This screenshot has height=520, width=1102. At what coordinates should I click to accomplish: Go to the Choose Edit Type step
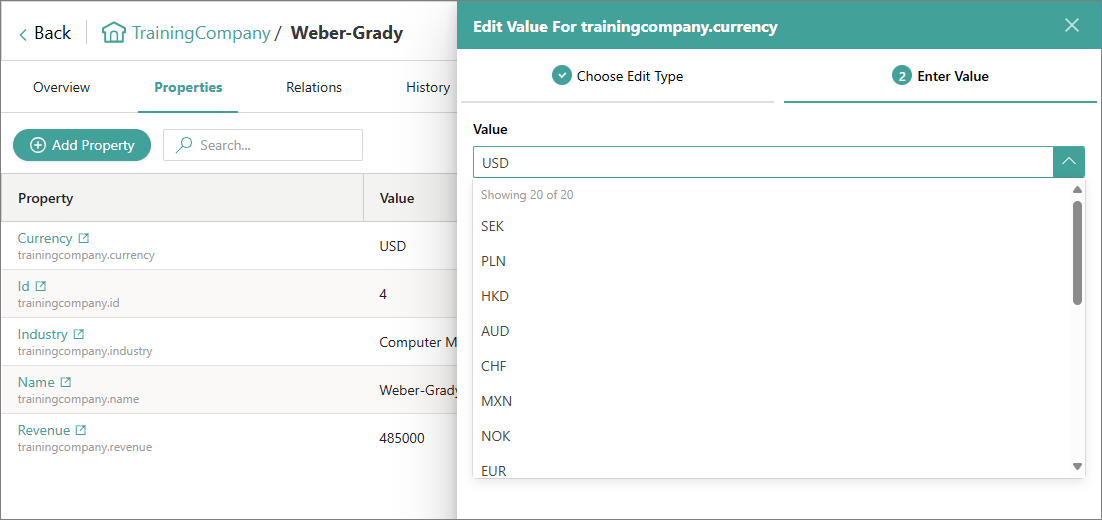coord(618,76)
